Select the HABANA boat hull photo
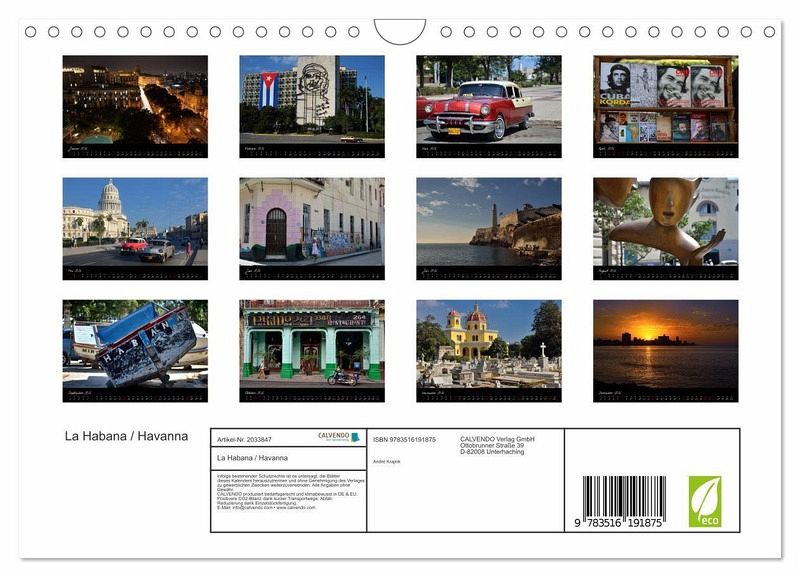The image size is (800, 577). click(135, 351)
